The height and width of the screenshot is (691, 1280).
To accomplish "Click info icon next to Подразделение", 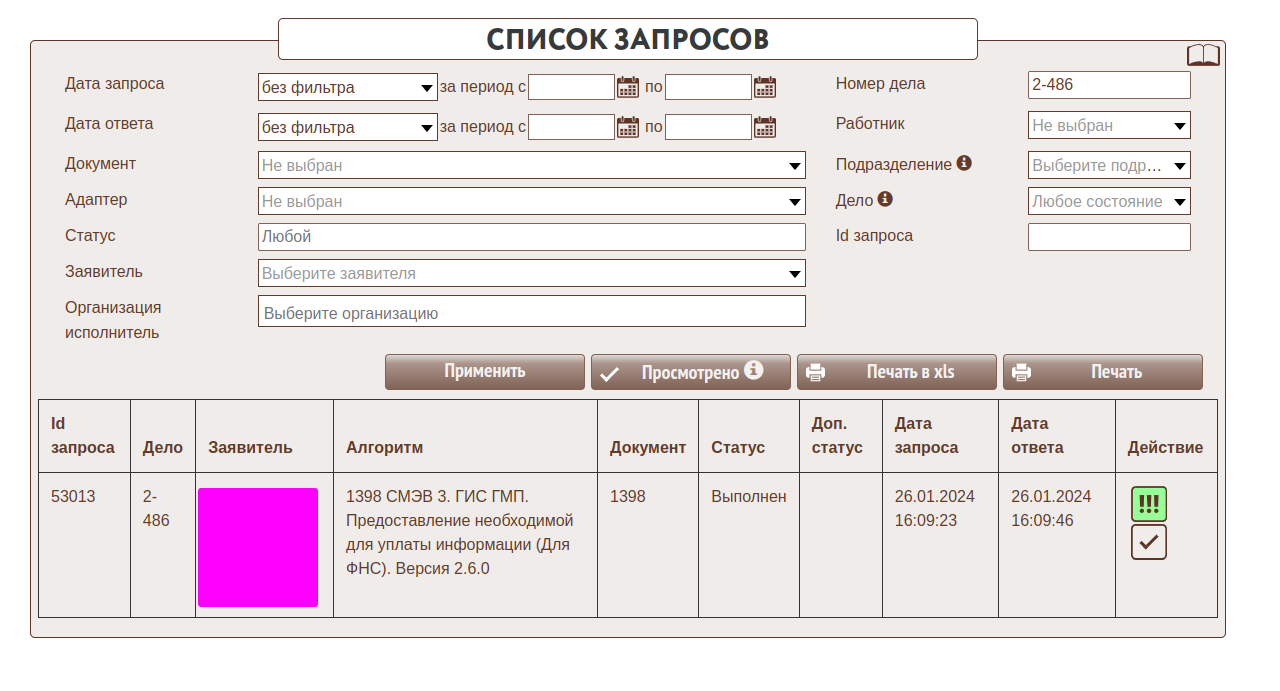I will pos(964,163).
